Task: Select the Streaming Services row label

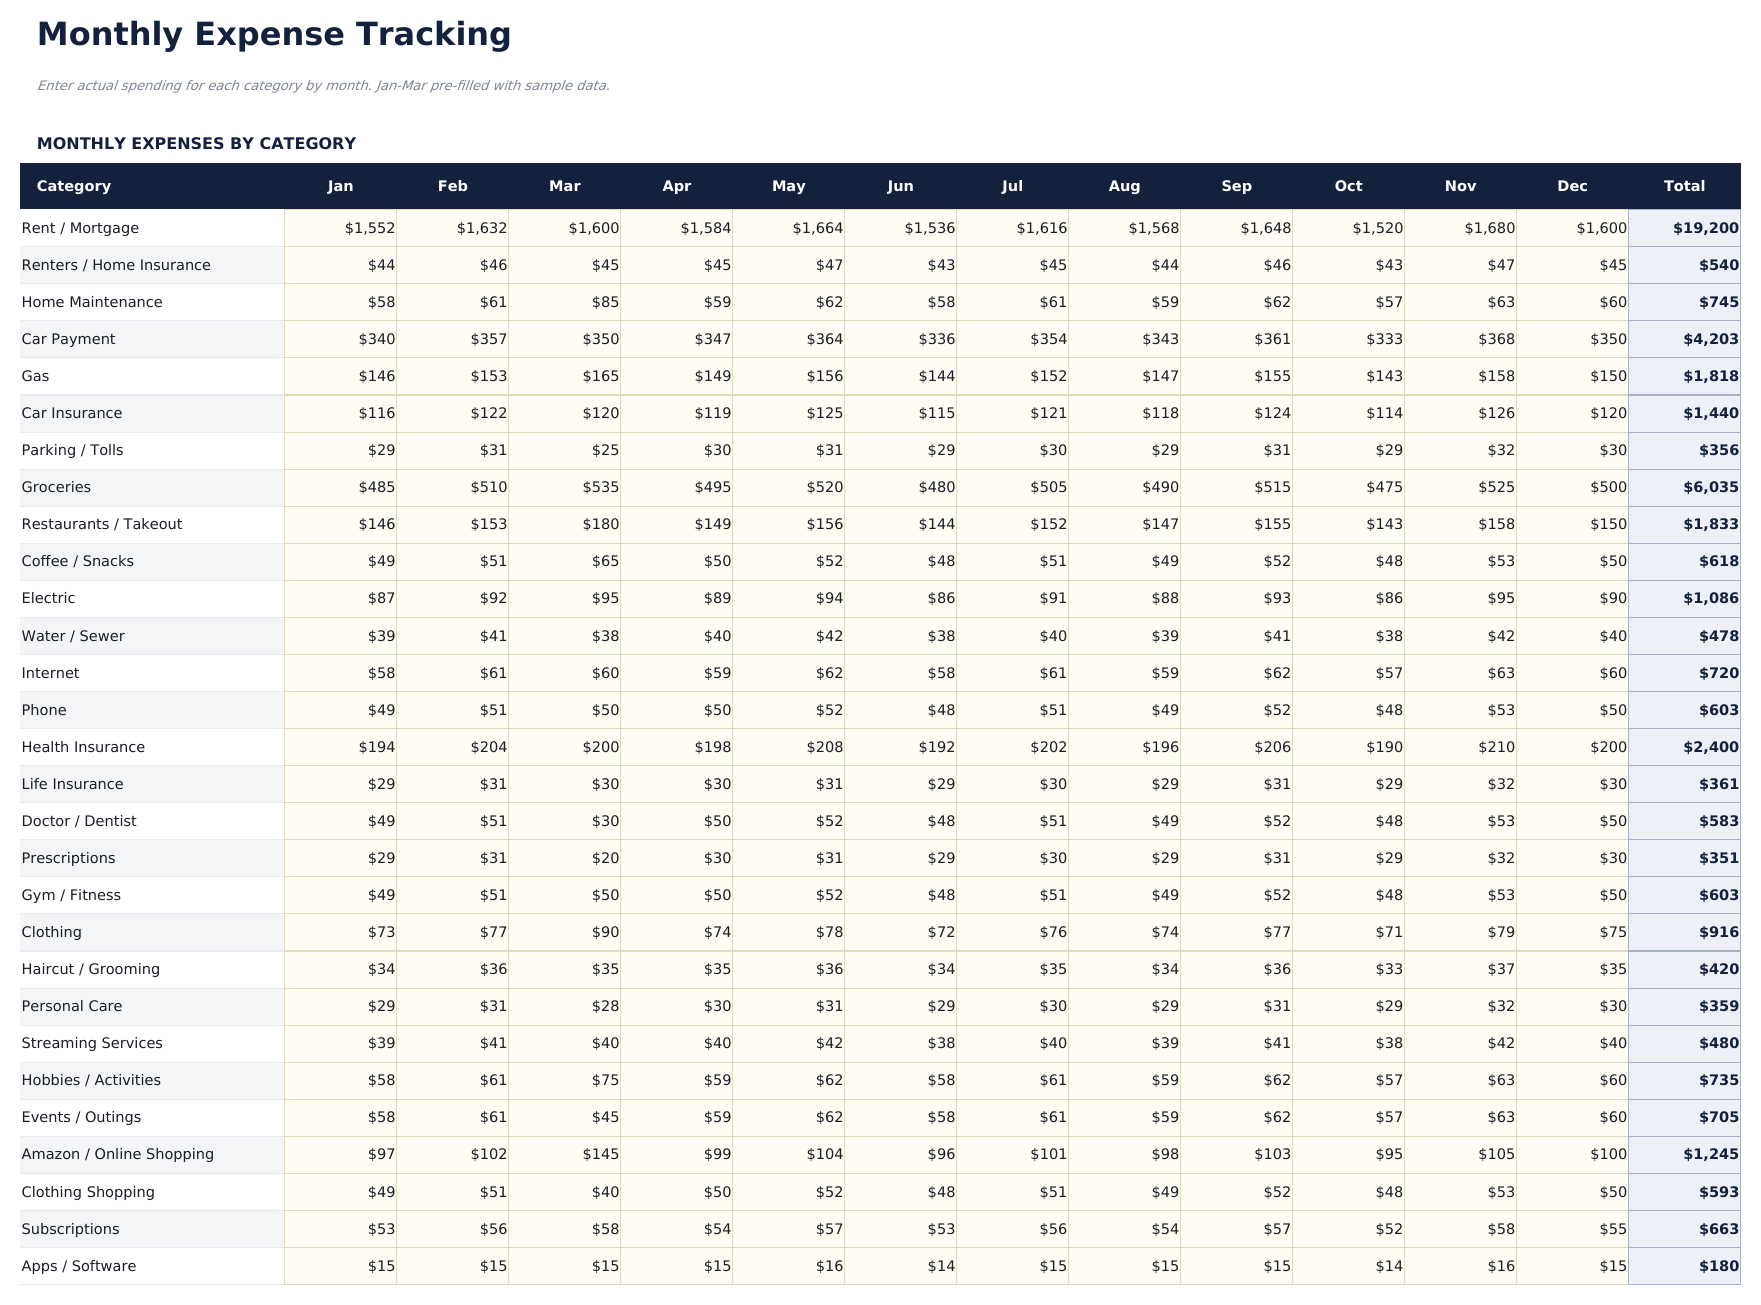Action: tap(92, 1043)
